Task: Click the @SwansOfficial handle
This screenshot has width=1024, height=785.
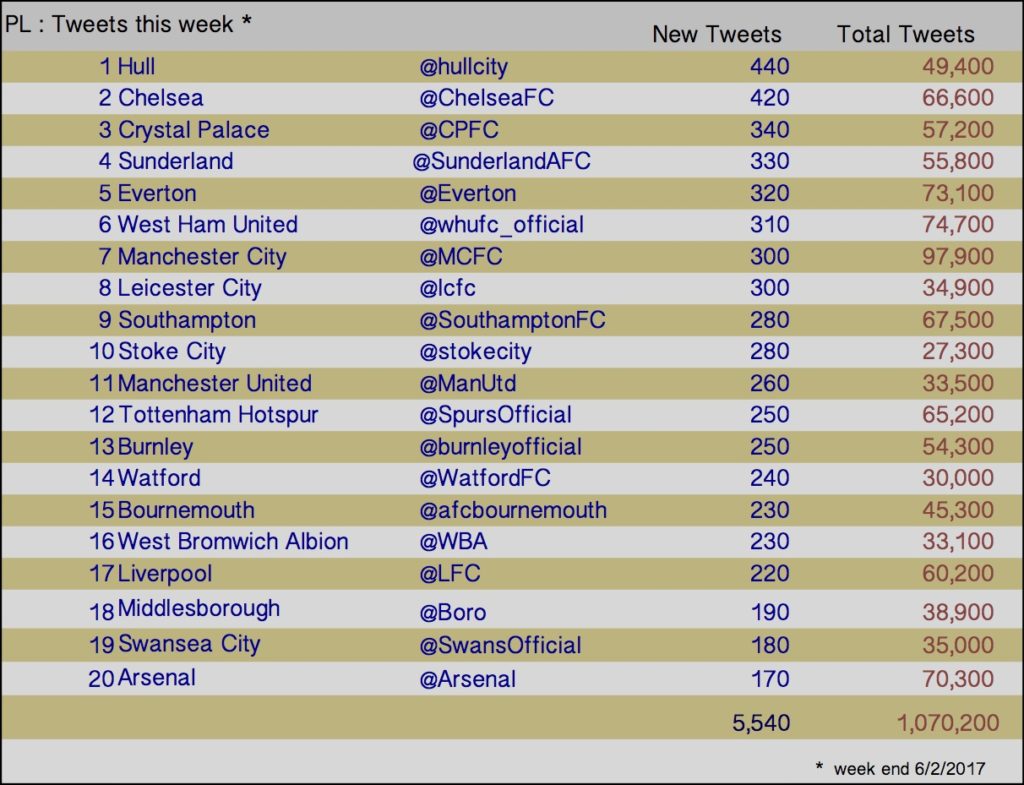Action: (x=500, y=645)
